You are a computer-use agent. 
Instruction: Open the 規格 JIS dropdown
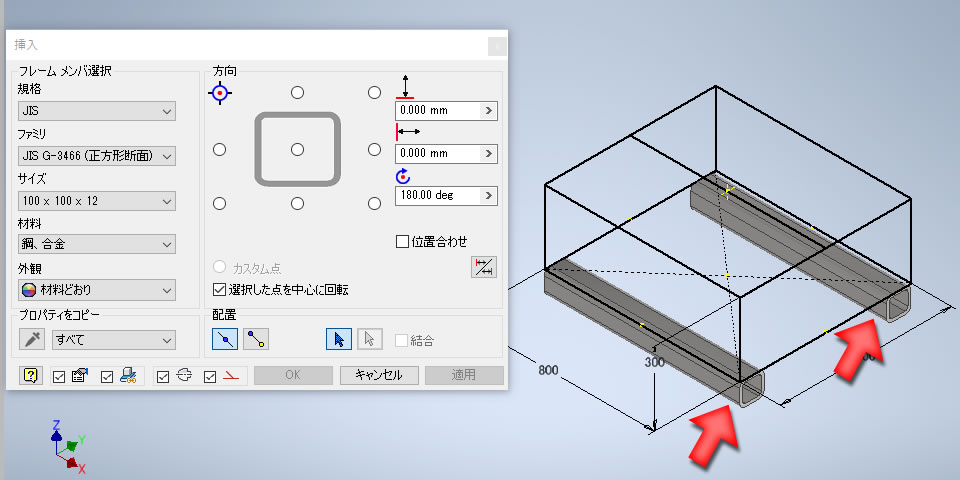click(97, 111)
